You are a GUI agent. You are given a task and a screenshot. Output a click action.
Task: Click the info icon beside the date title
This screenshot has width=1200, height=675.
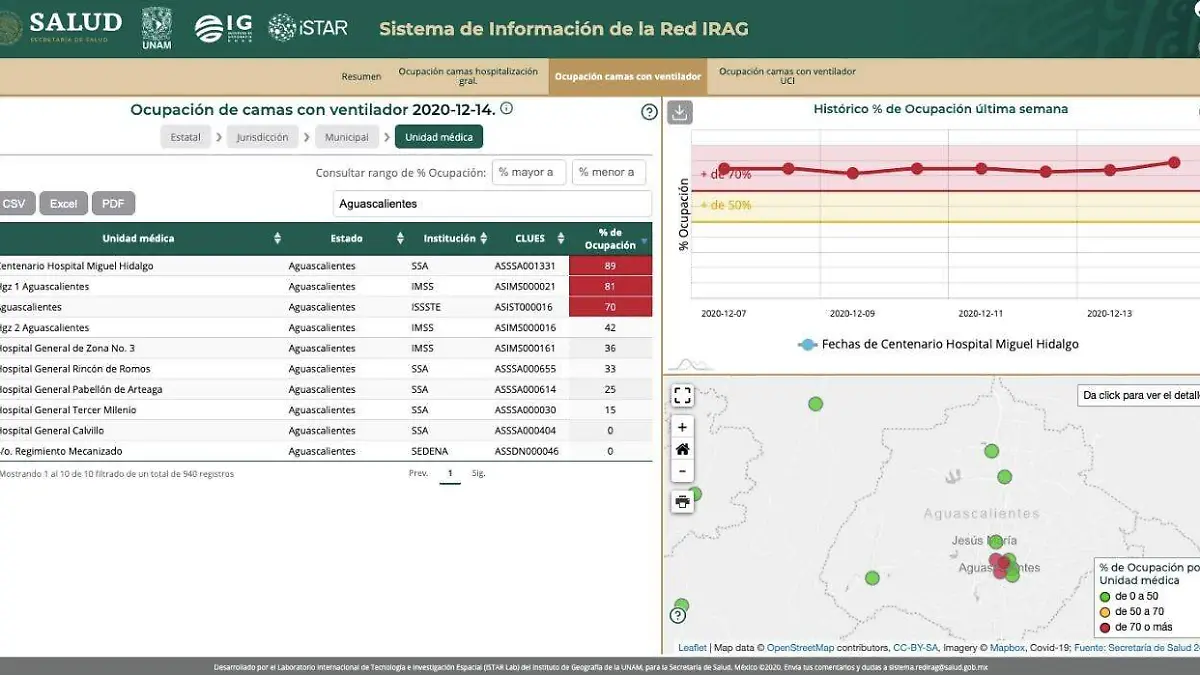(507, 109)
